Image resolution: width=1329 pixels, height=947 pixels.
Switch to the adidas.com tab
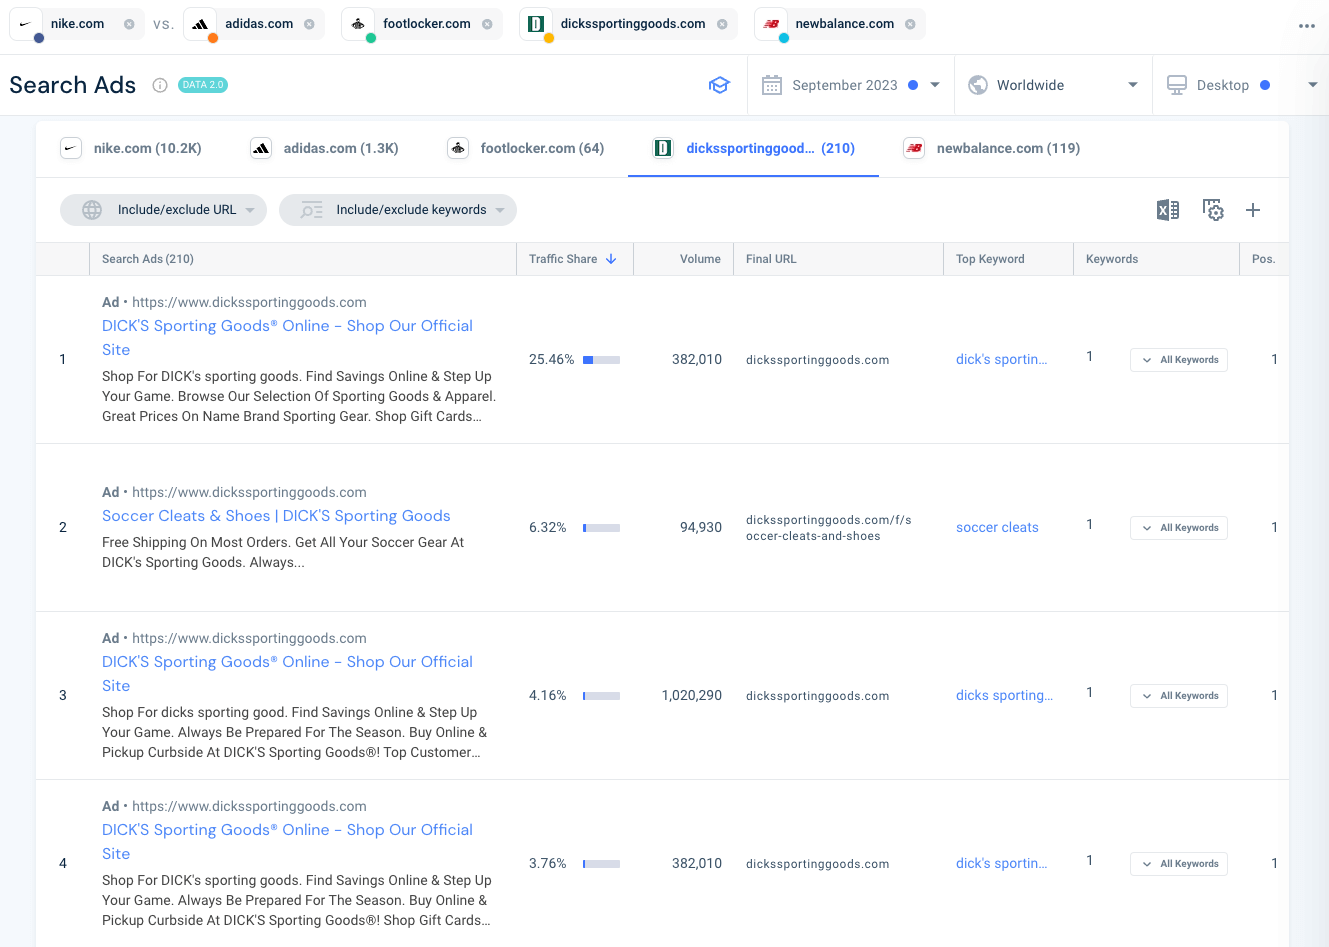click(x=324, y=147)
